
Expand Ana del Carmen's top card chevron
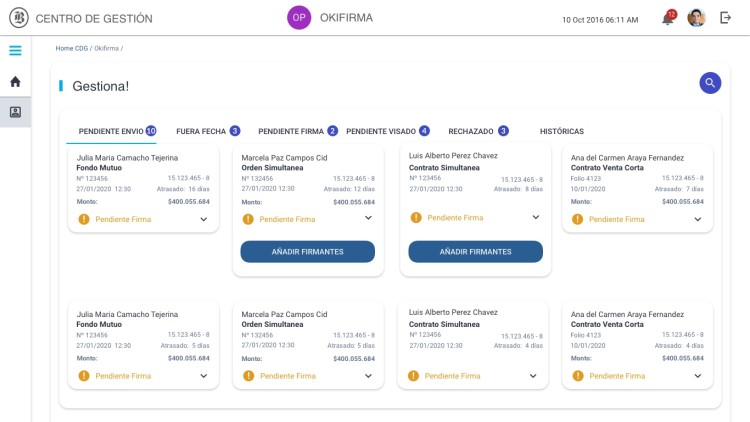tap(698, 219)
